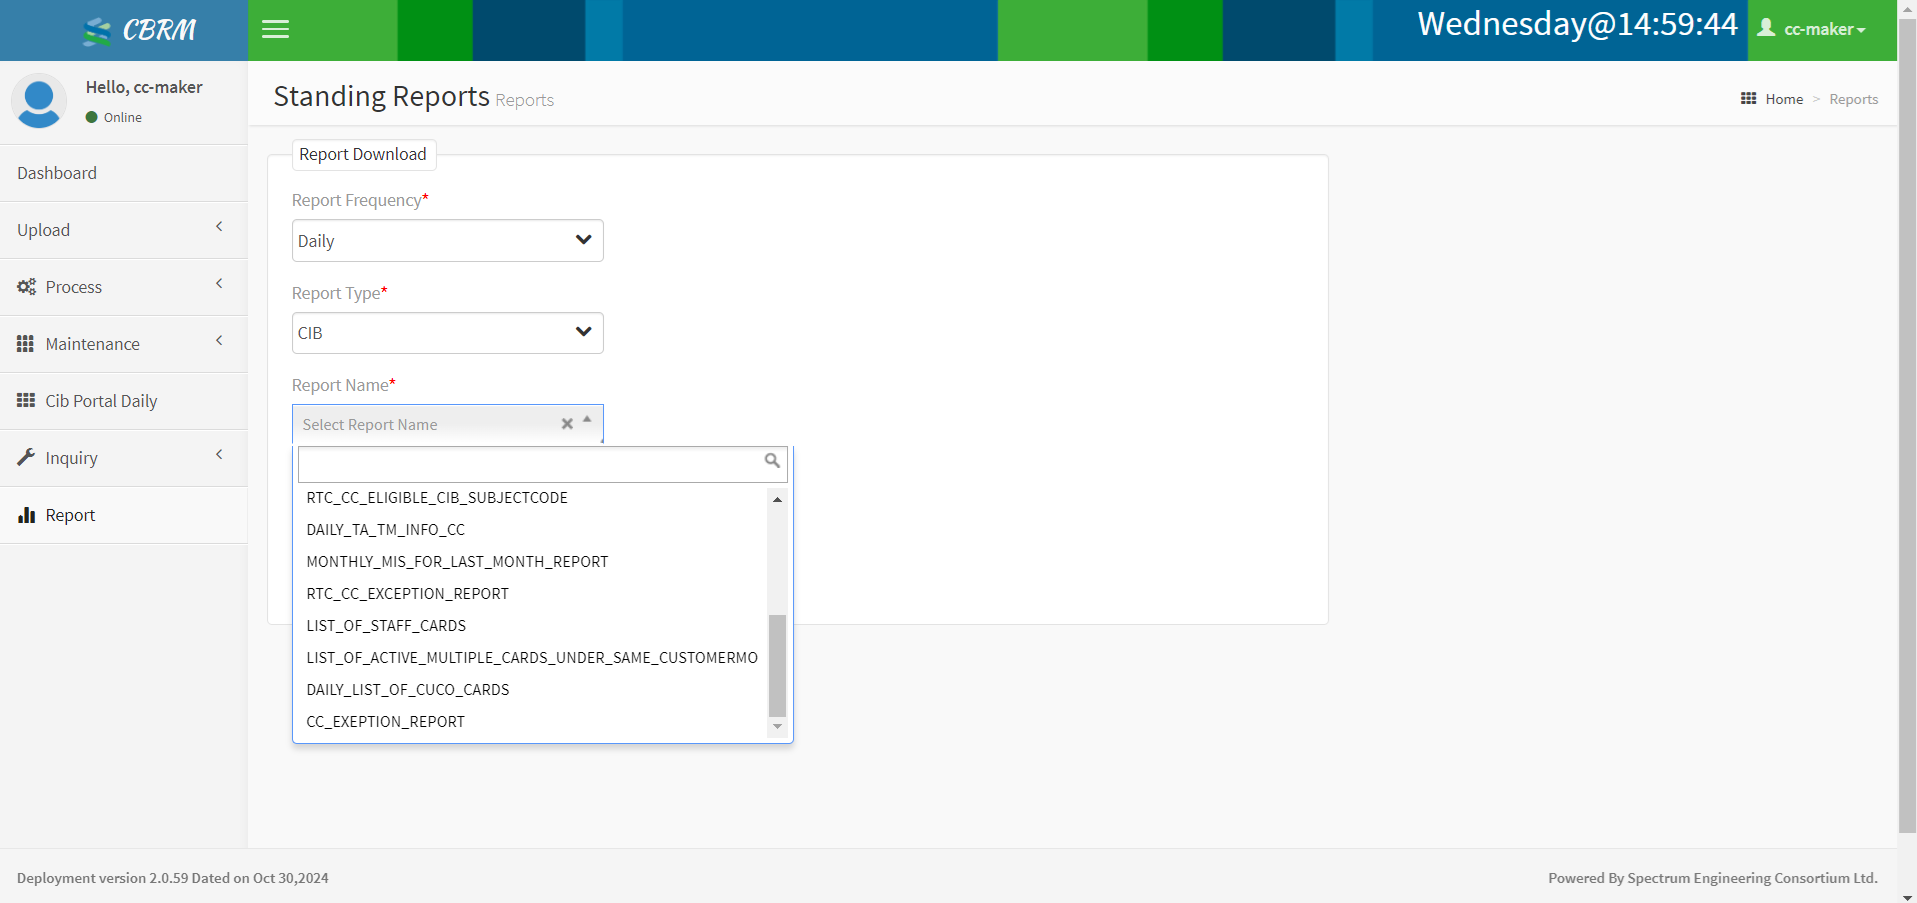Select DAILY_LIST_OF_CUCO_CARDS option
This screenshot has width=1917, height=903.
tap(532, 690)
